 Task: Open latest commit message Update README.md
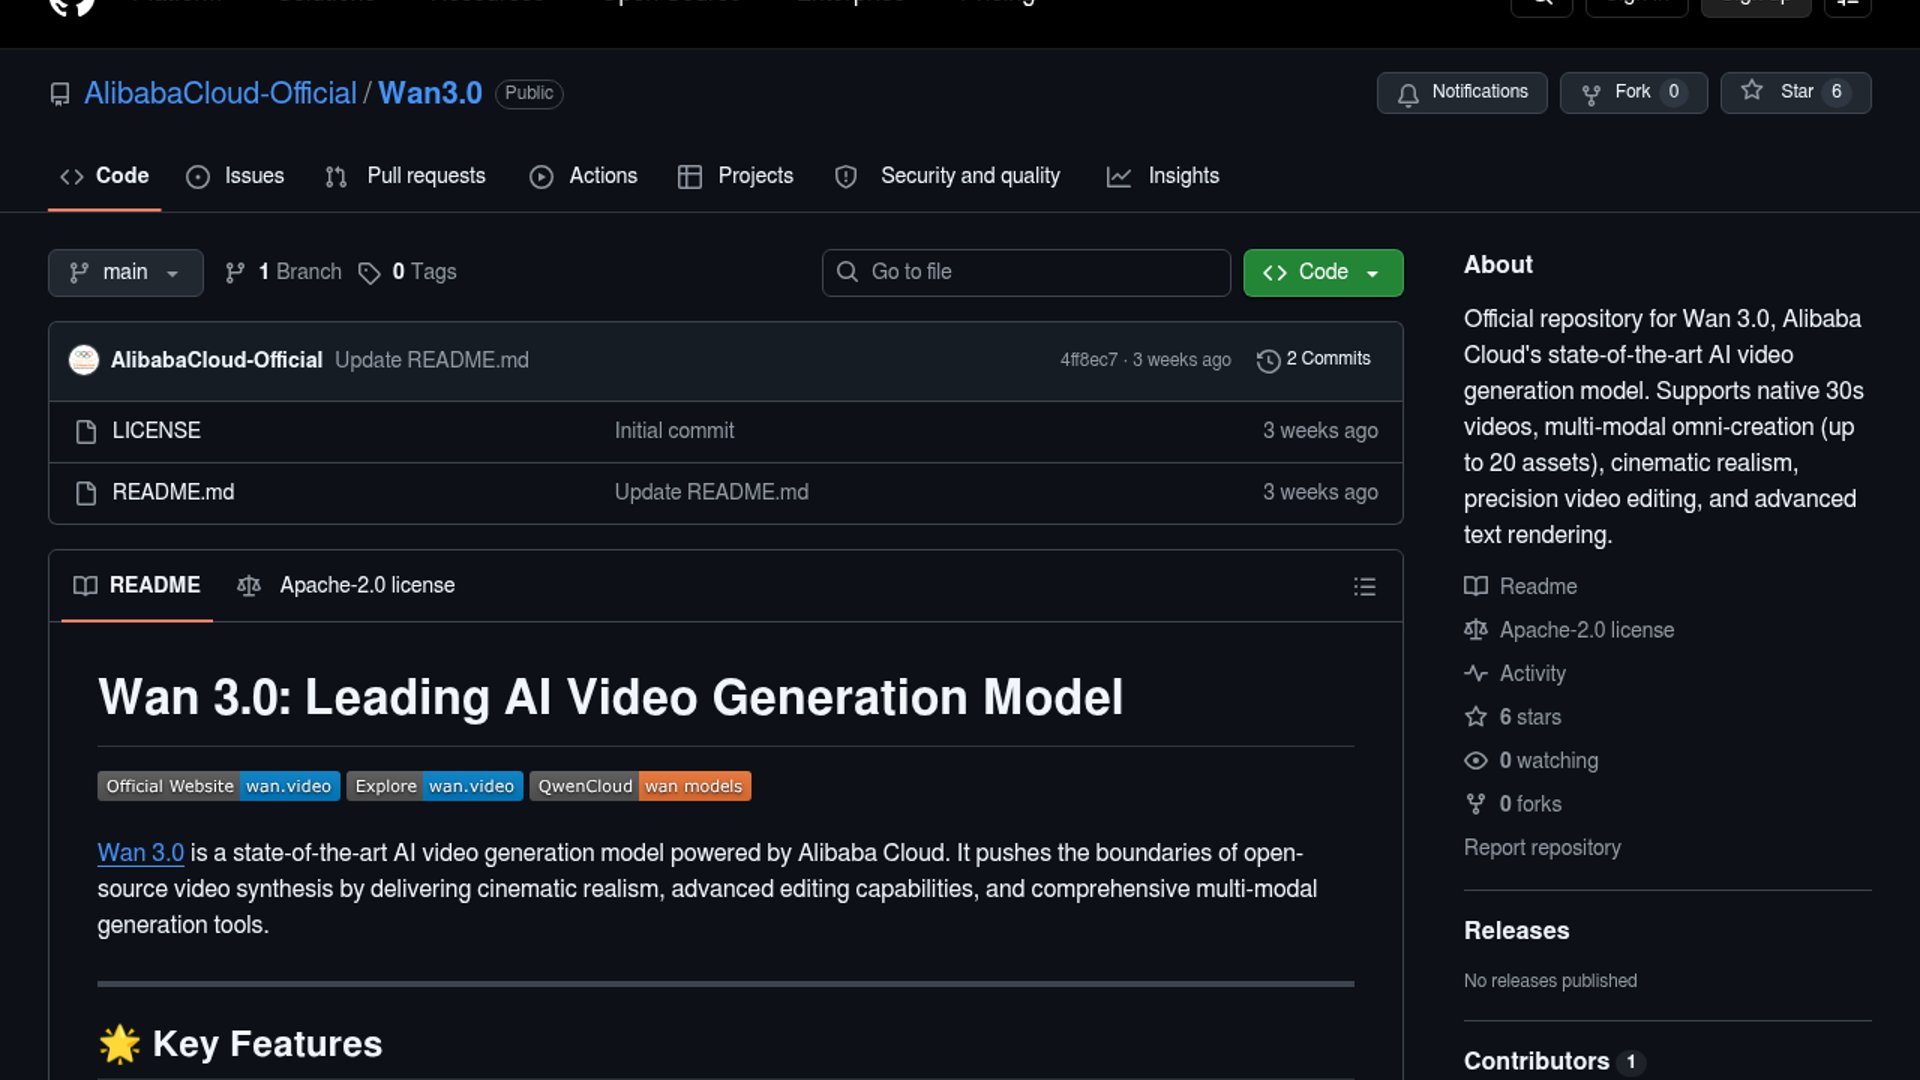coord(432,360)
